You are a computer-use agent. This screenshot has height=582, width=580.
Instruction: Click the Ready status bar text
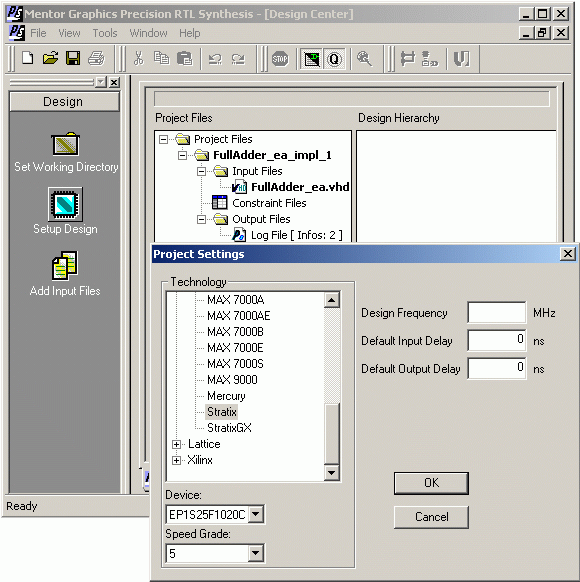click(22, 506)
